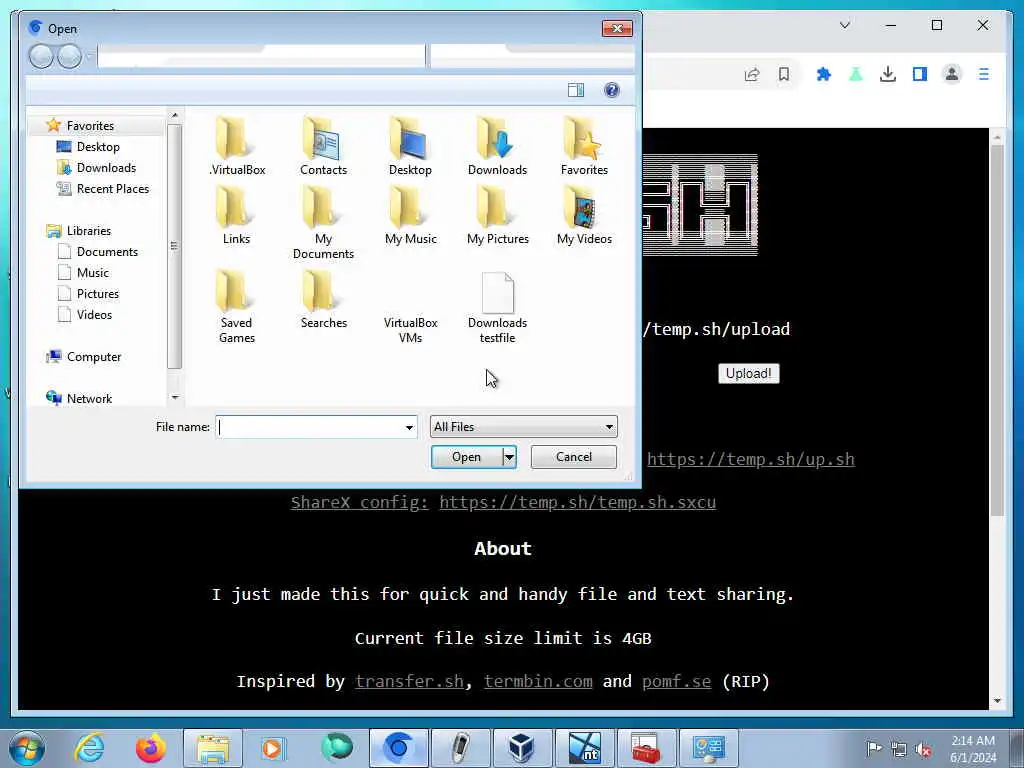Select the Saved Games folder

click(236, 307)
